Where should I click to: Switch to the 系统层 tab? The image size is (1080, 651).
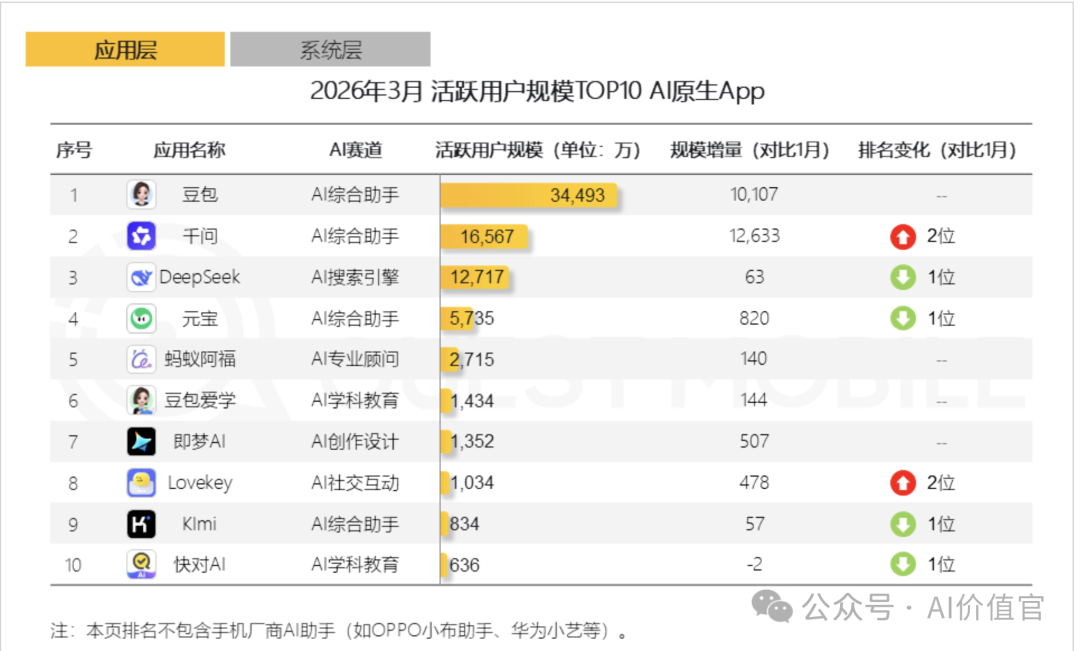tap(330, 50)
